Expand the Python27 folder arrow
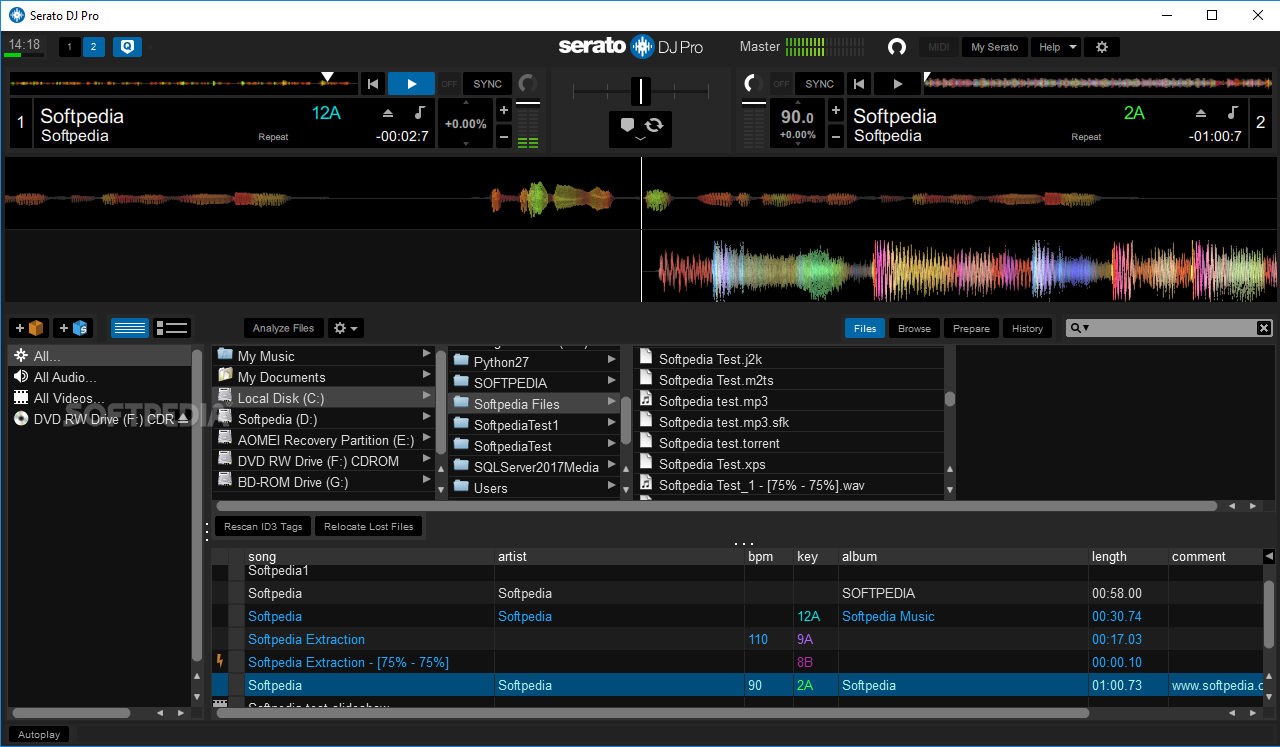 click(611, 361)
